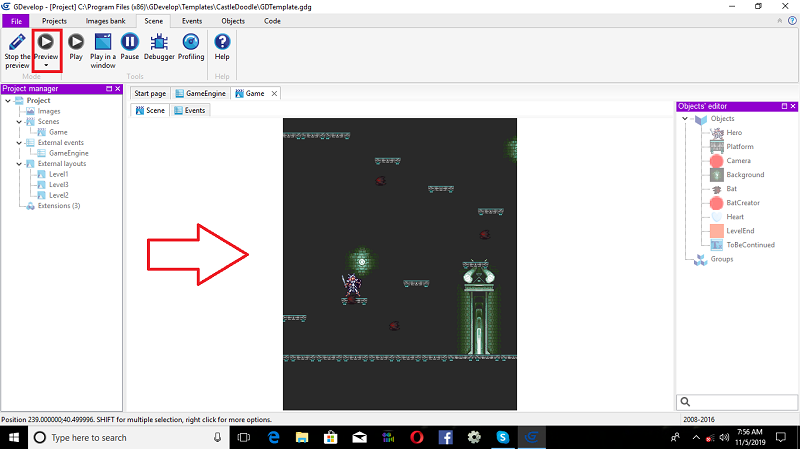Select the Game scene tree item
Screen dimensions: 800x449
(58, 132)
